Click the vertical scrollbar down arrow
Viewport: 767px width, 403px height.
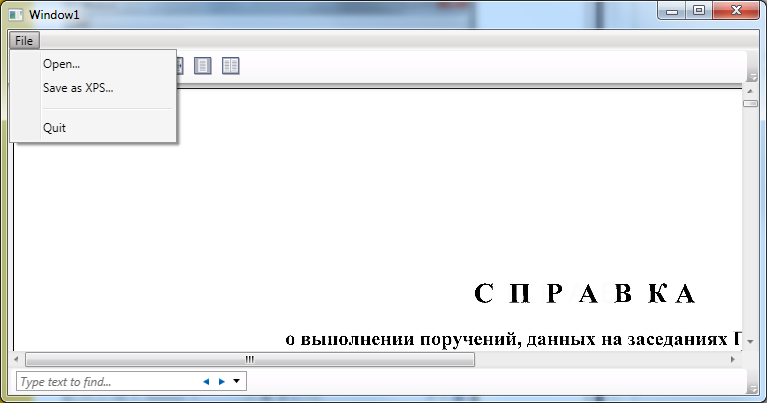[750, 341]
